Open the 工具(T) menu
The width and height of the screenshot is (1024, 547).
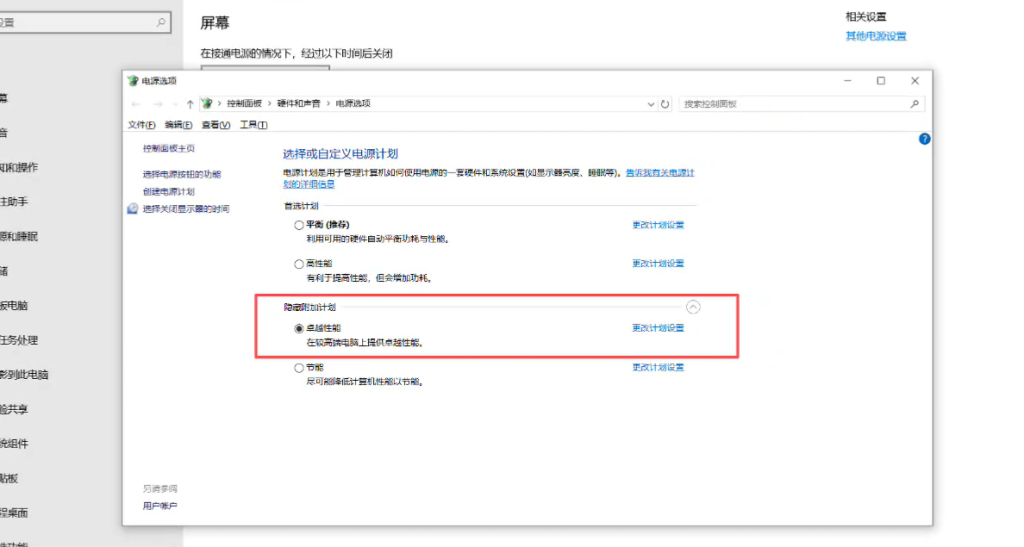point(254,125)
